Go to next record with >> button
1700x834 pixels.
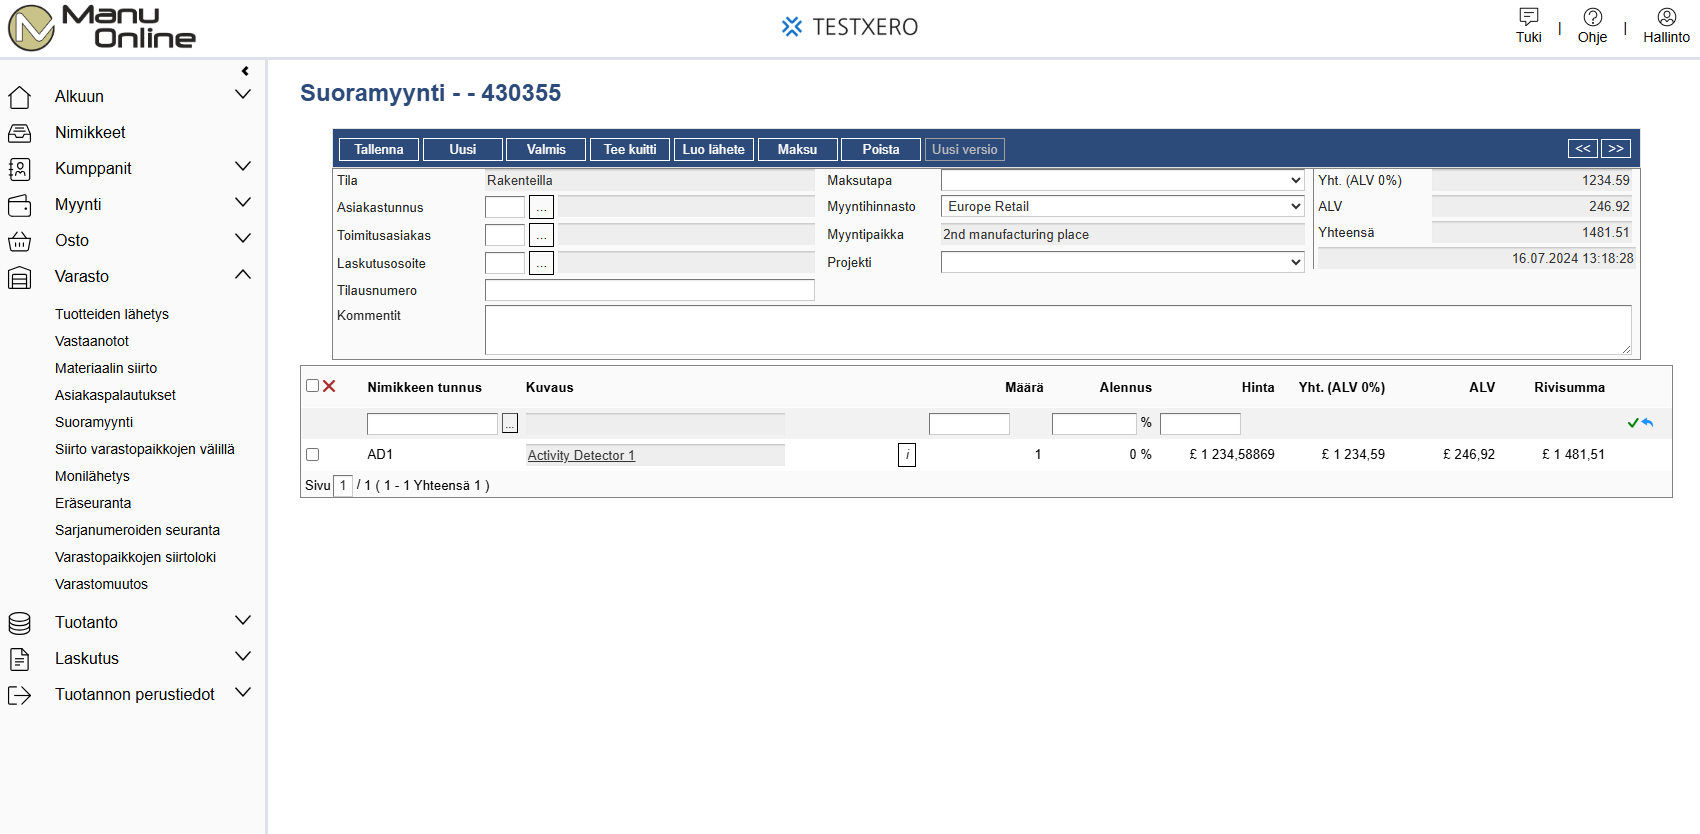[x=1616, y=148]
